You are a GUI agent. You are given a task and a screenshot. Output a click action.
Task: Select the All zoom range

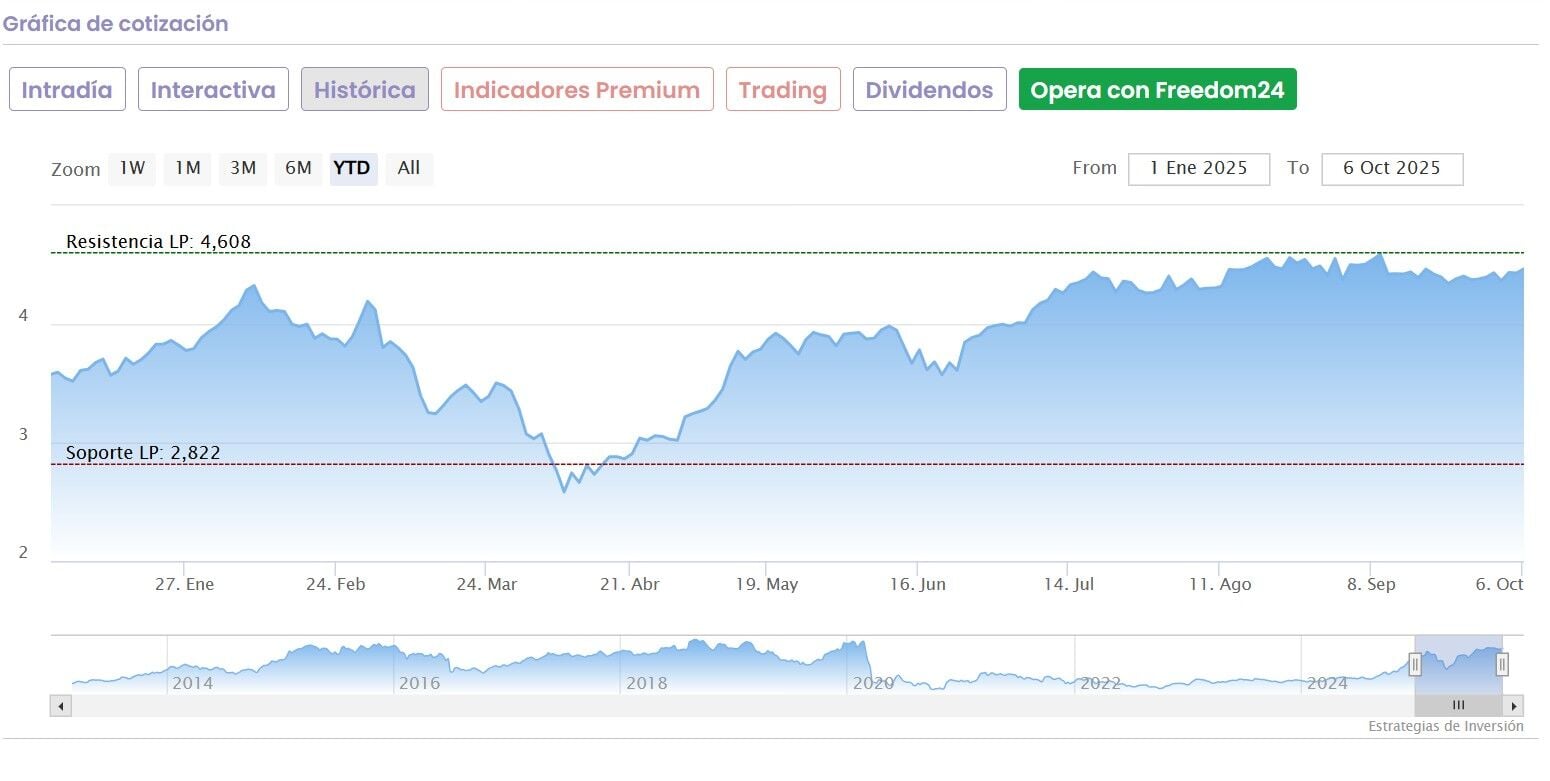[409, 168]
